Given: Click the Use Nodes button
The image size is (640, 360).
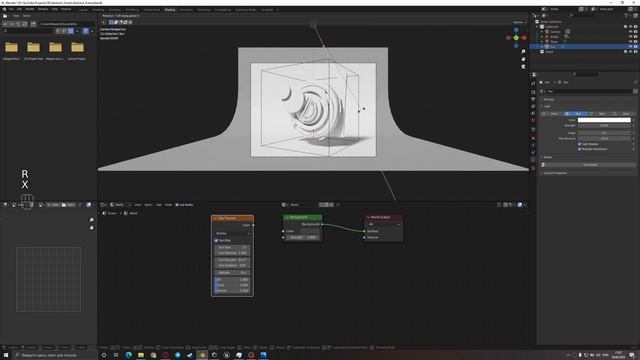Looking at the screenshot, I should 590,164.
